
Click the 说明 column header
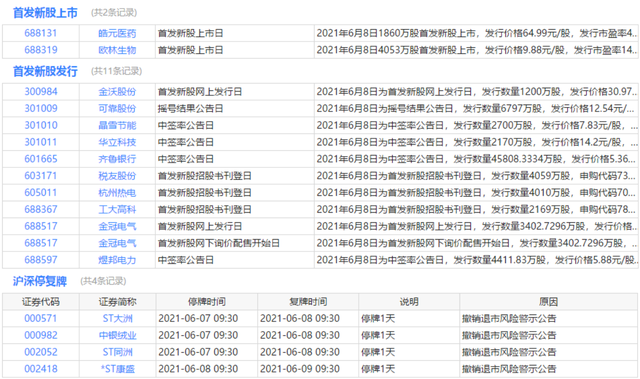coord(409,302)
